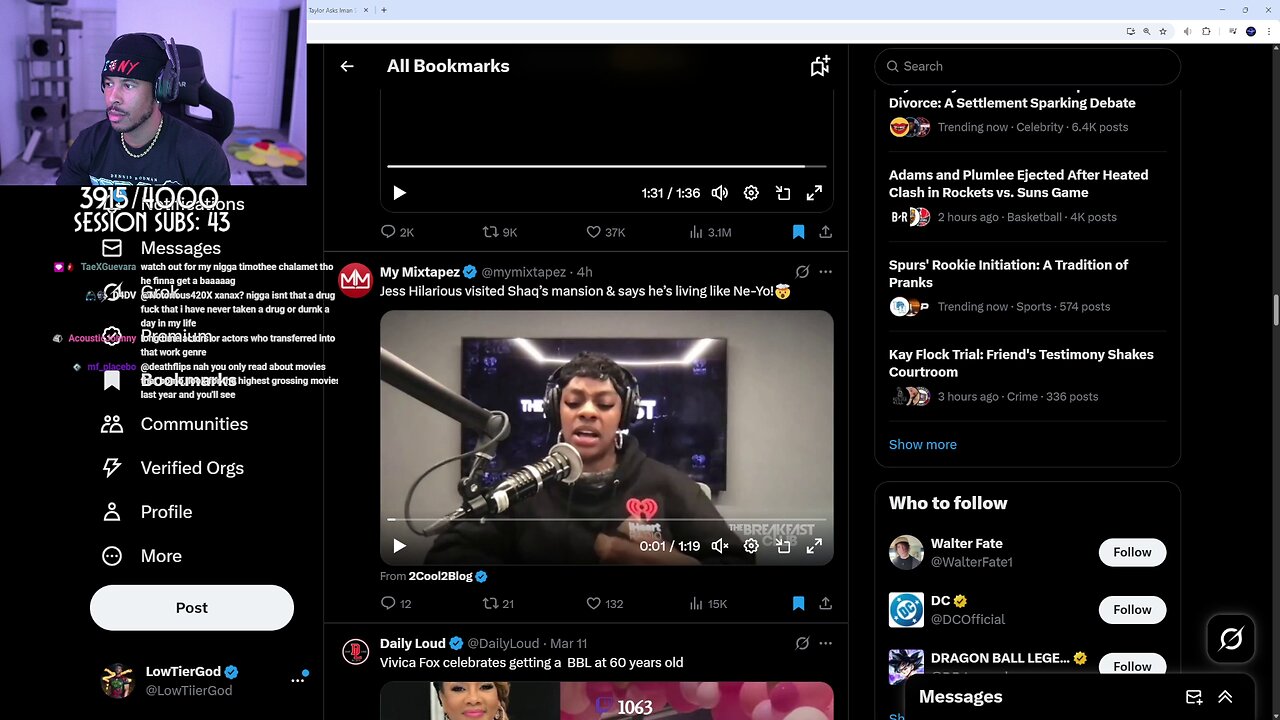
Task: Open settings gear on Jess Hilarious video
Action: point(751,546)
